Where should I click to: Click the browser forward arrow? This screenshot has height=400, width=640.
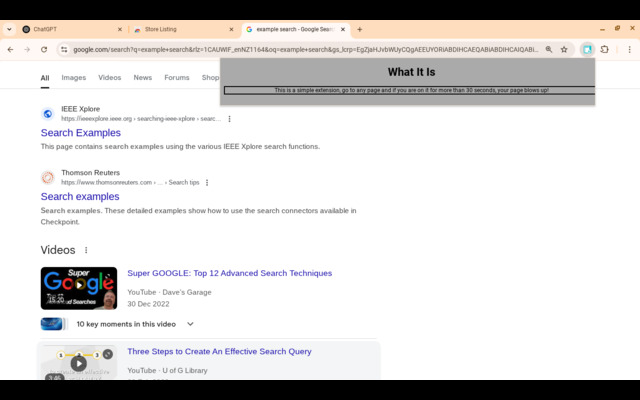pos(27,49)
